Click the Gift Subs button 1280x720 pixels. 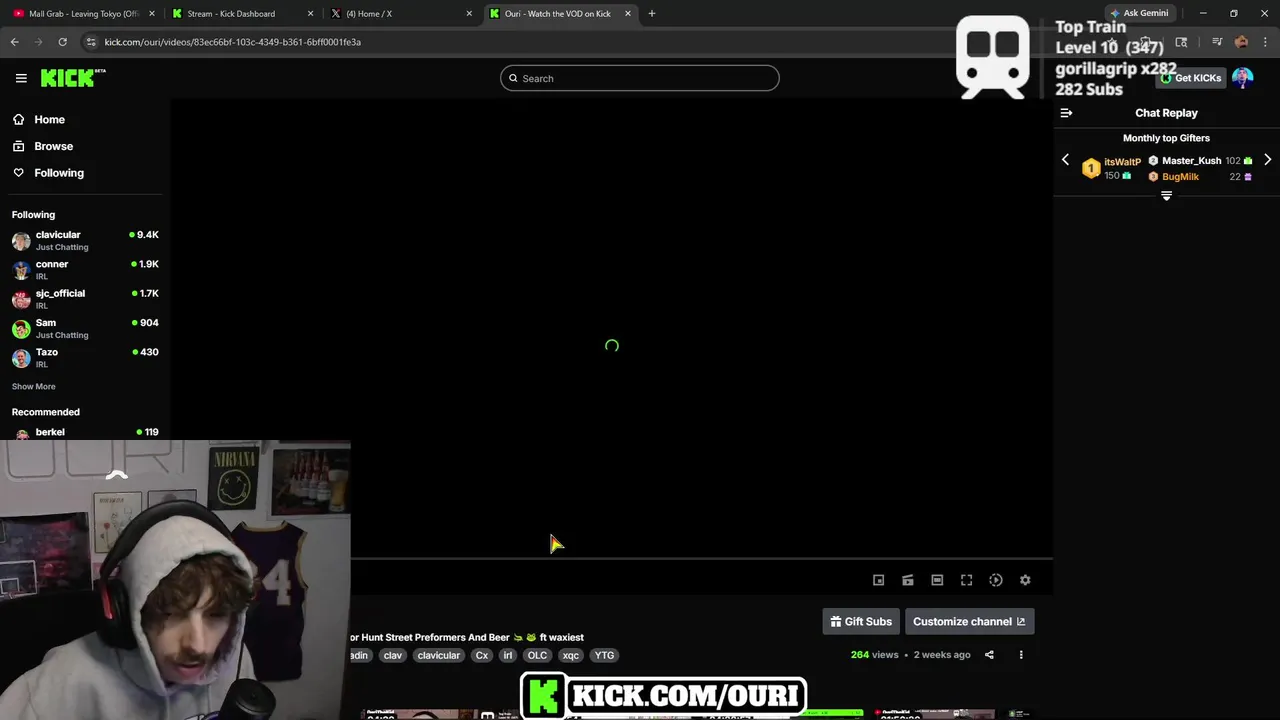(x=861, y=621)
